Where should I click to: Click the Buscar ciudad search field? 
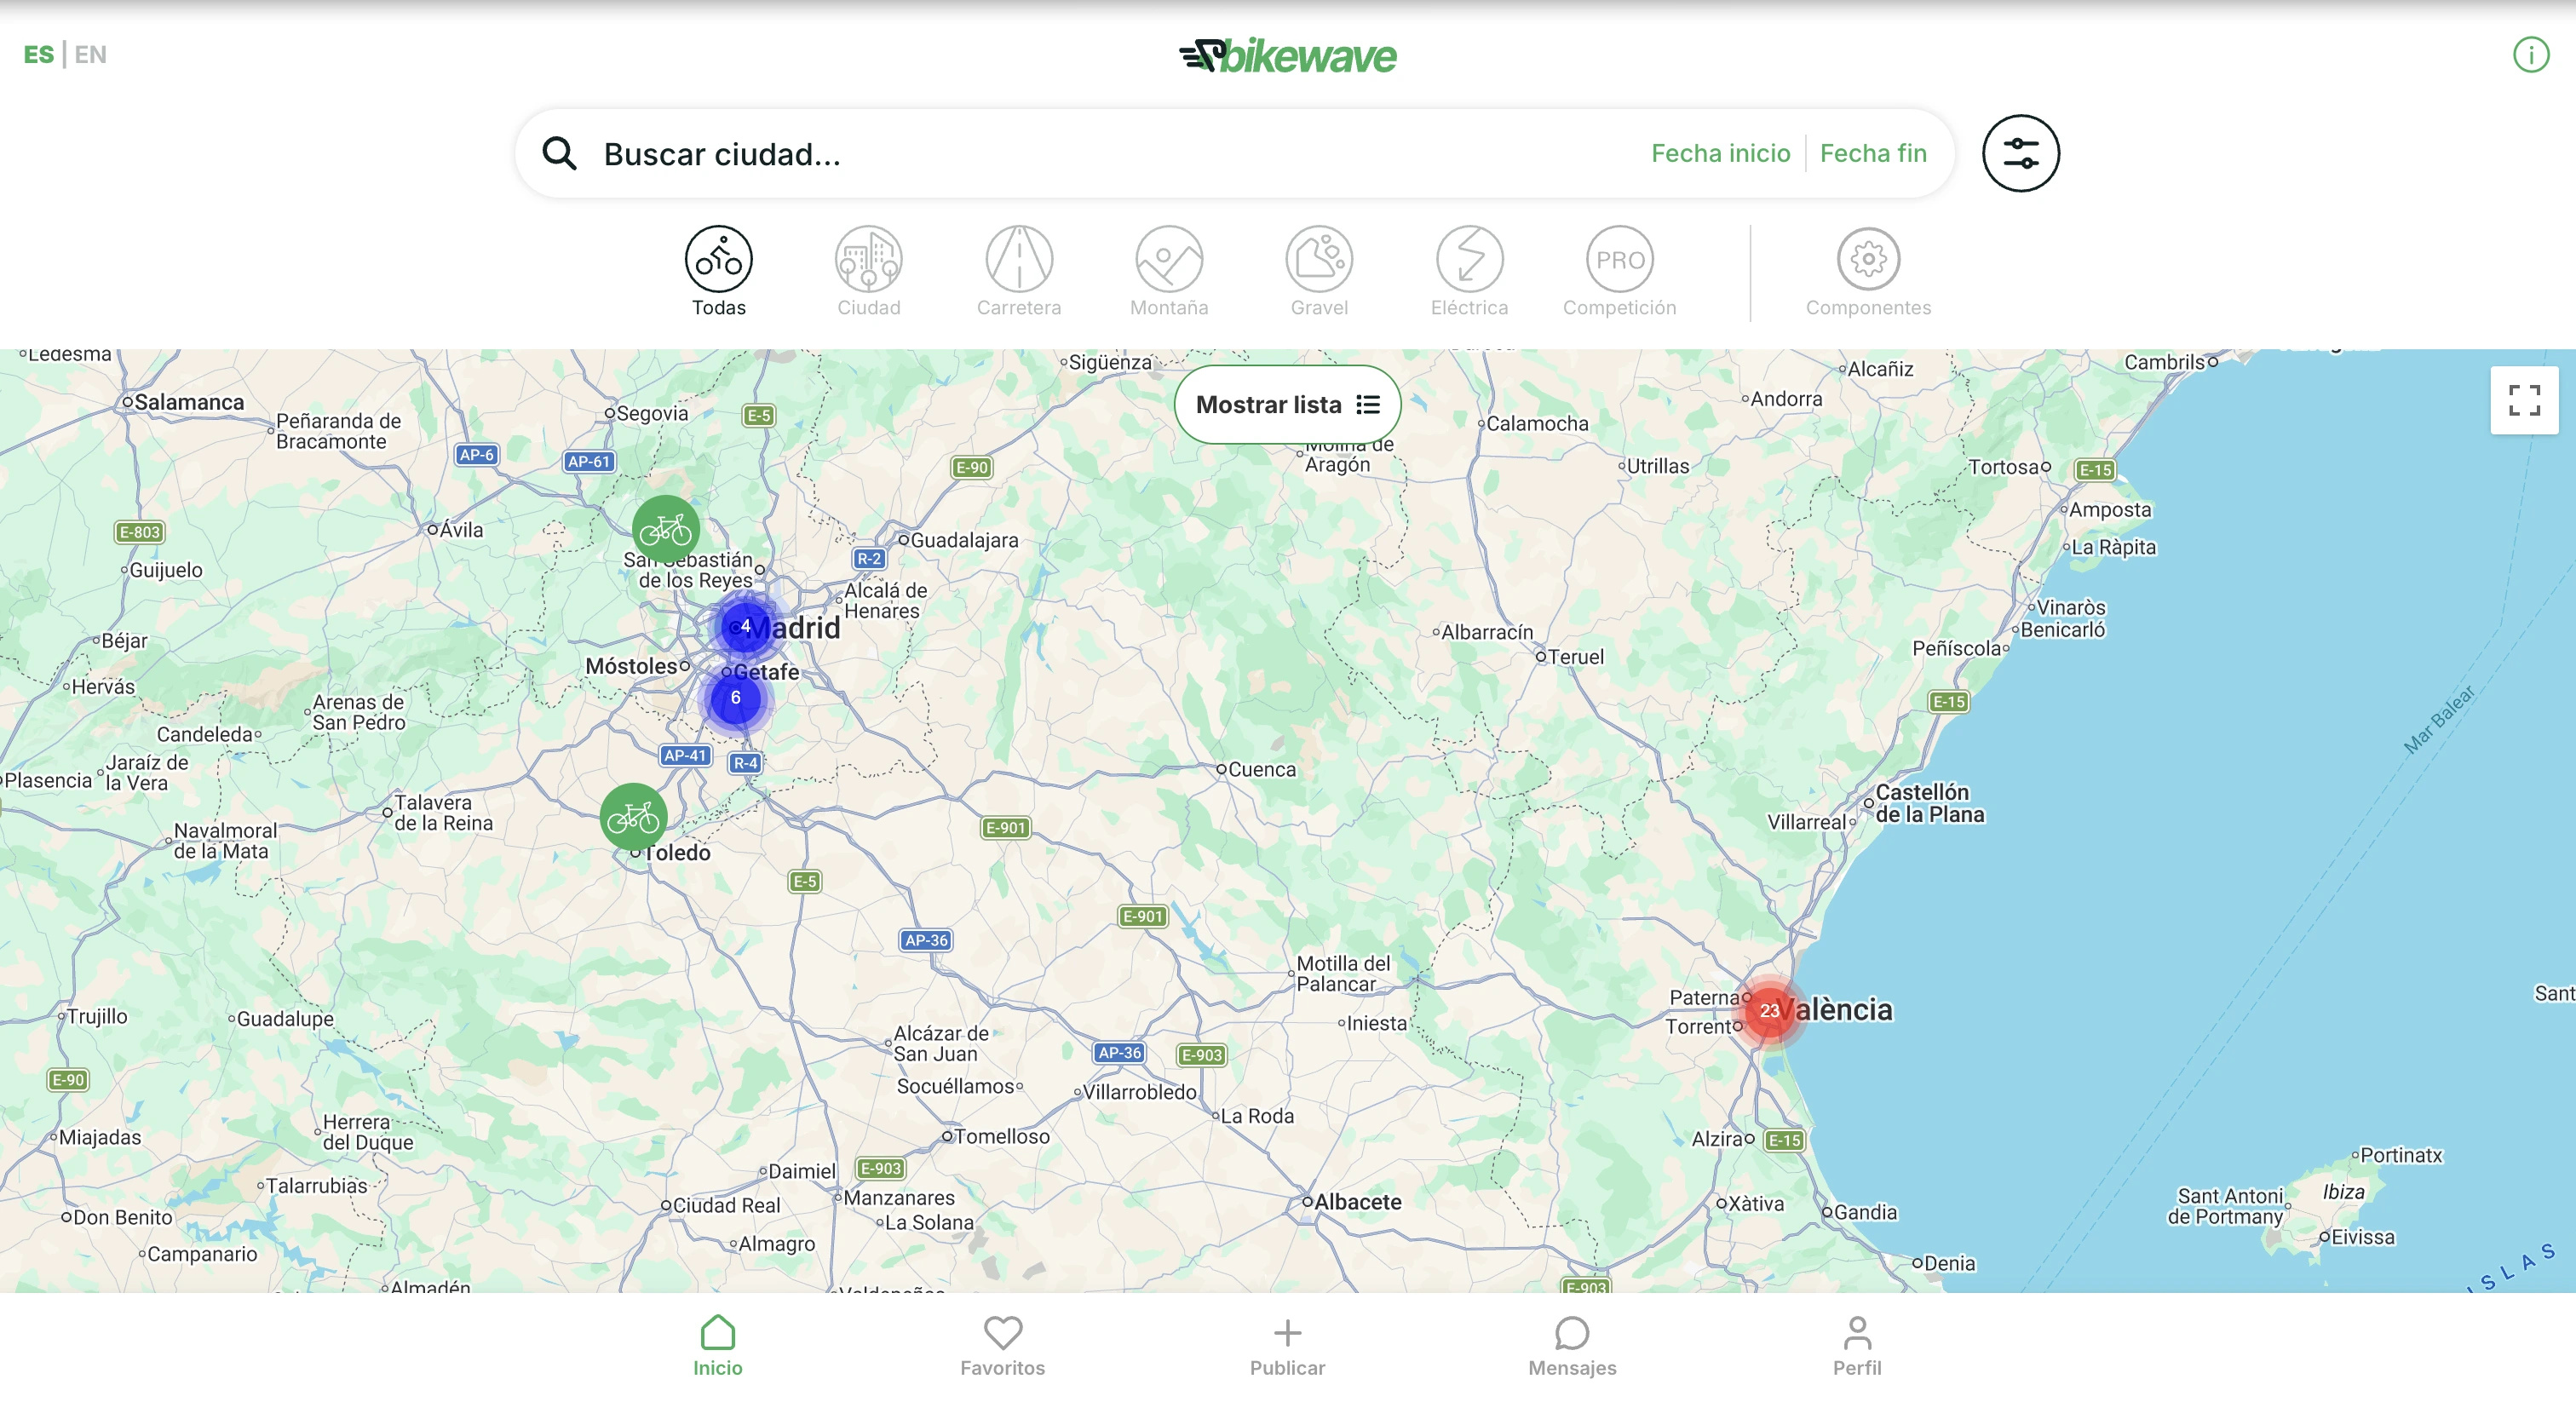[900, 154]
